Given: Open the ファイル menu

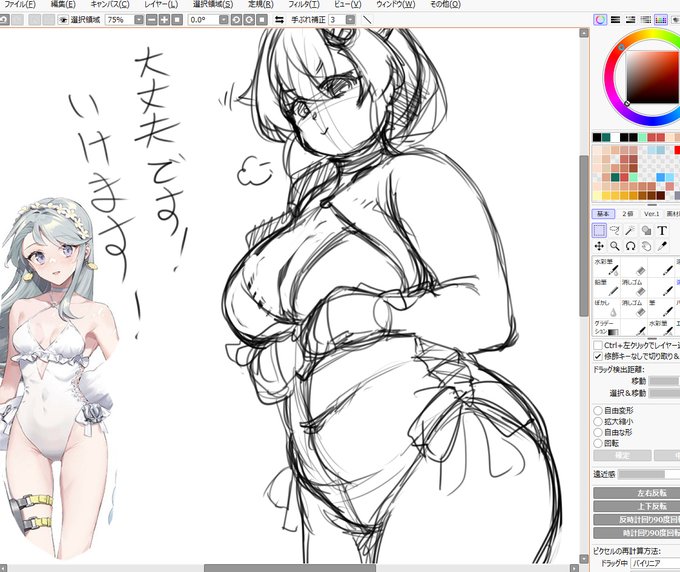Looking at the screenshot, I should [20, 4].
